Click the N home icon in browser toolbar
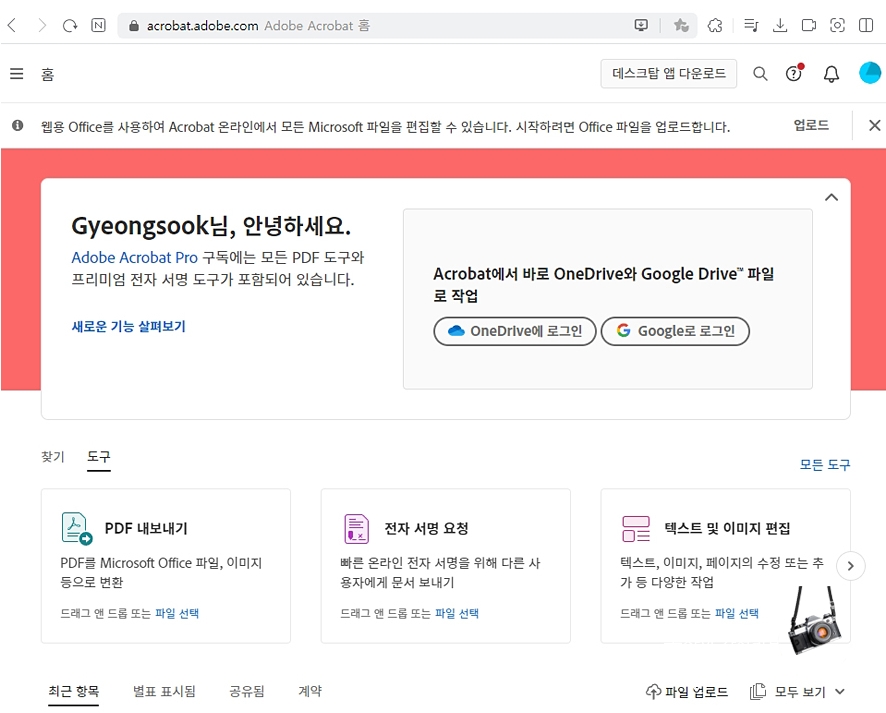 tap(98, 25)
